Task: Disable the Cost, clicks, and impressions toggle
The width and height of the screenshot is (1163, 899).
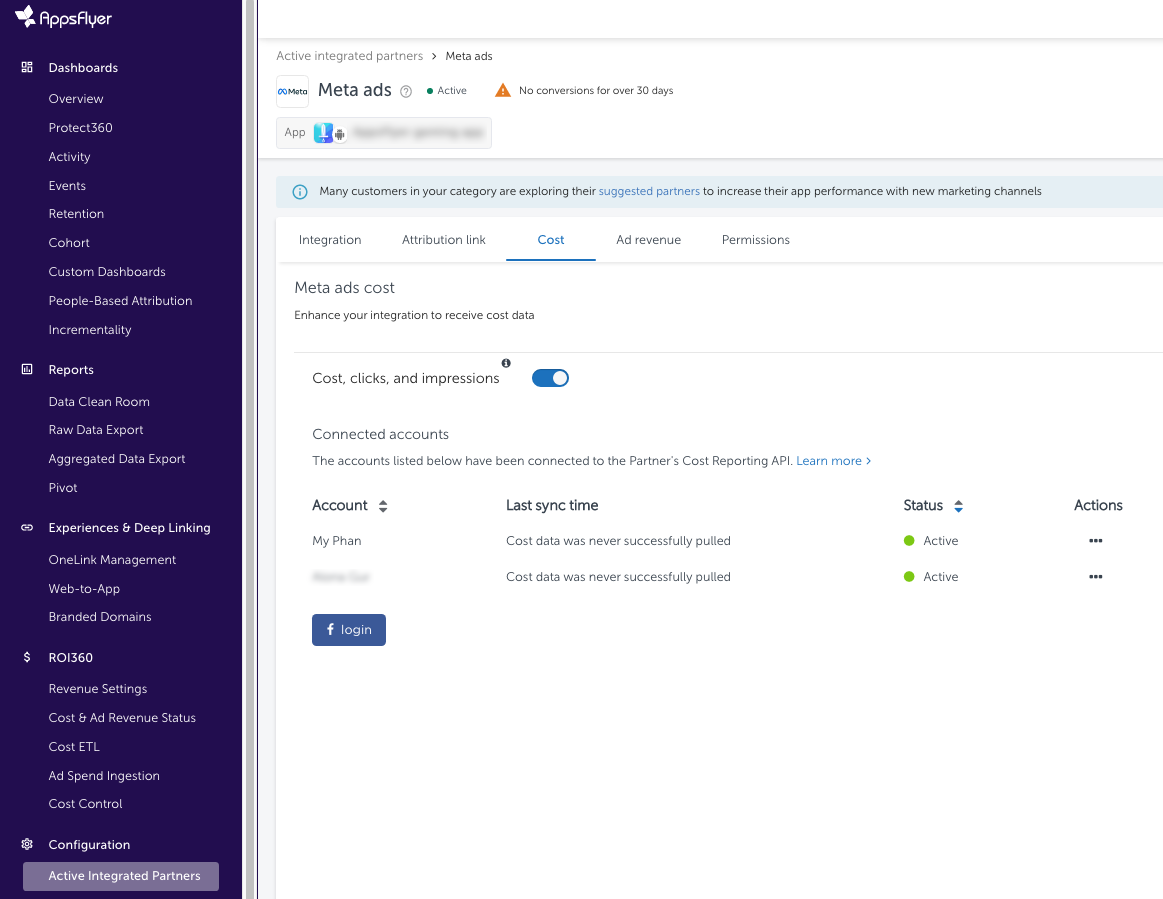Action: 550,378
